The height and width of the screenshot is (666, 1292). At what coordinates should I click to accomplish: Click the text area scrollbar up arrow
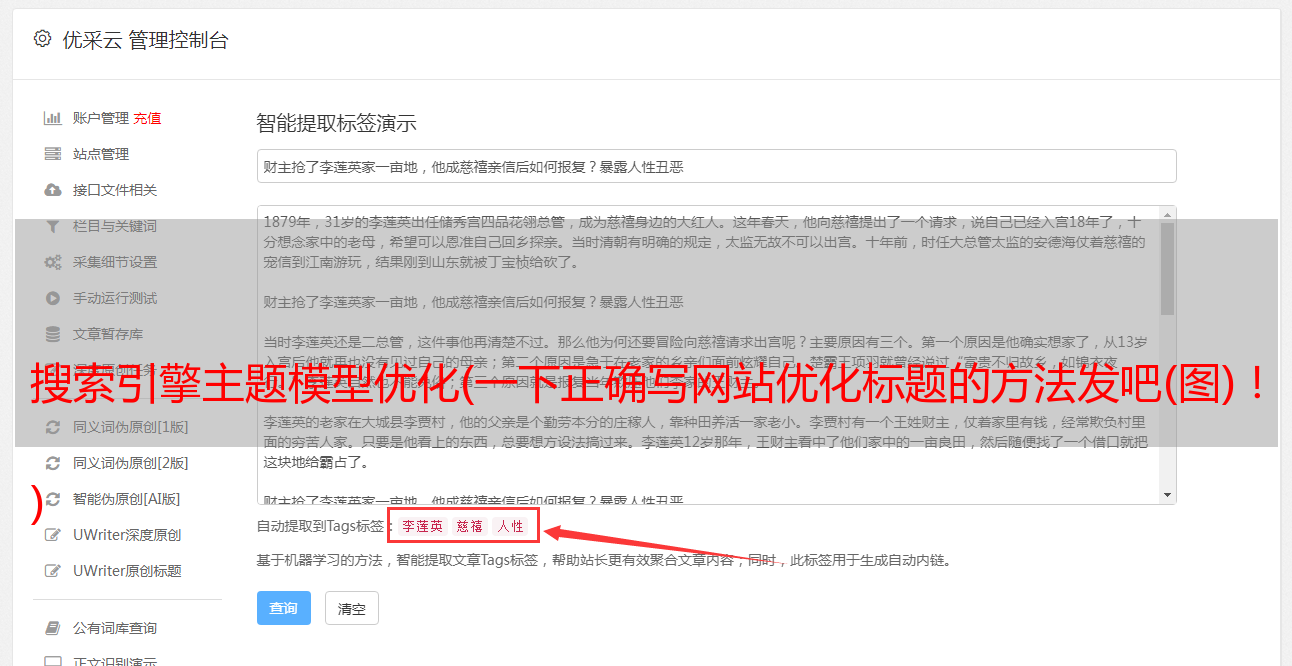pyautogui.click(x=1168, y=213)
